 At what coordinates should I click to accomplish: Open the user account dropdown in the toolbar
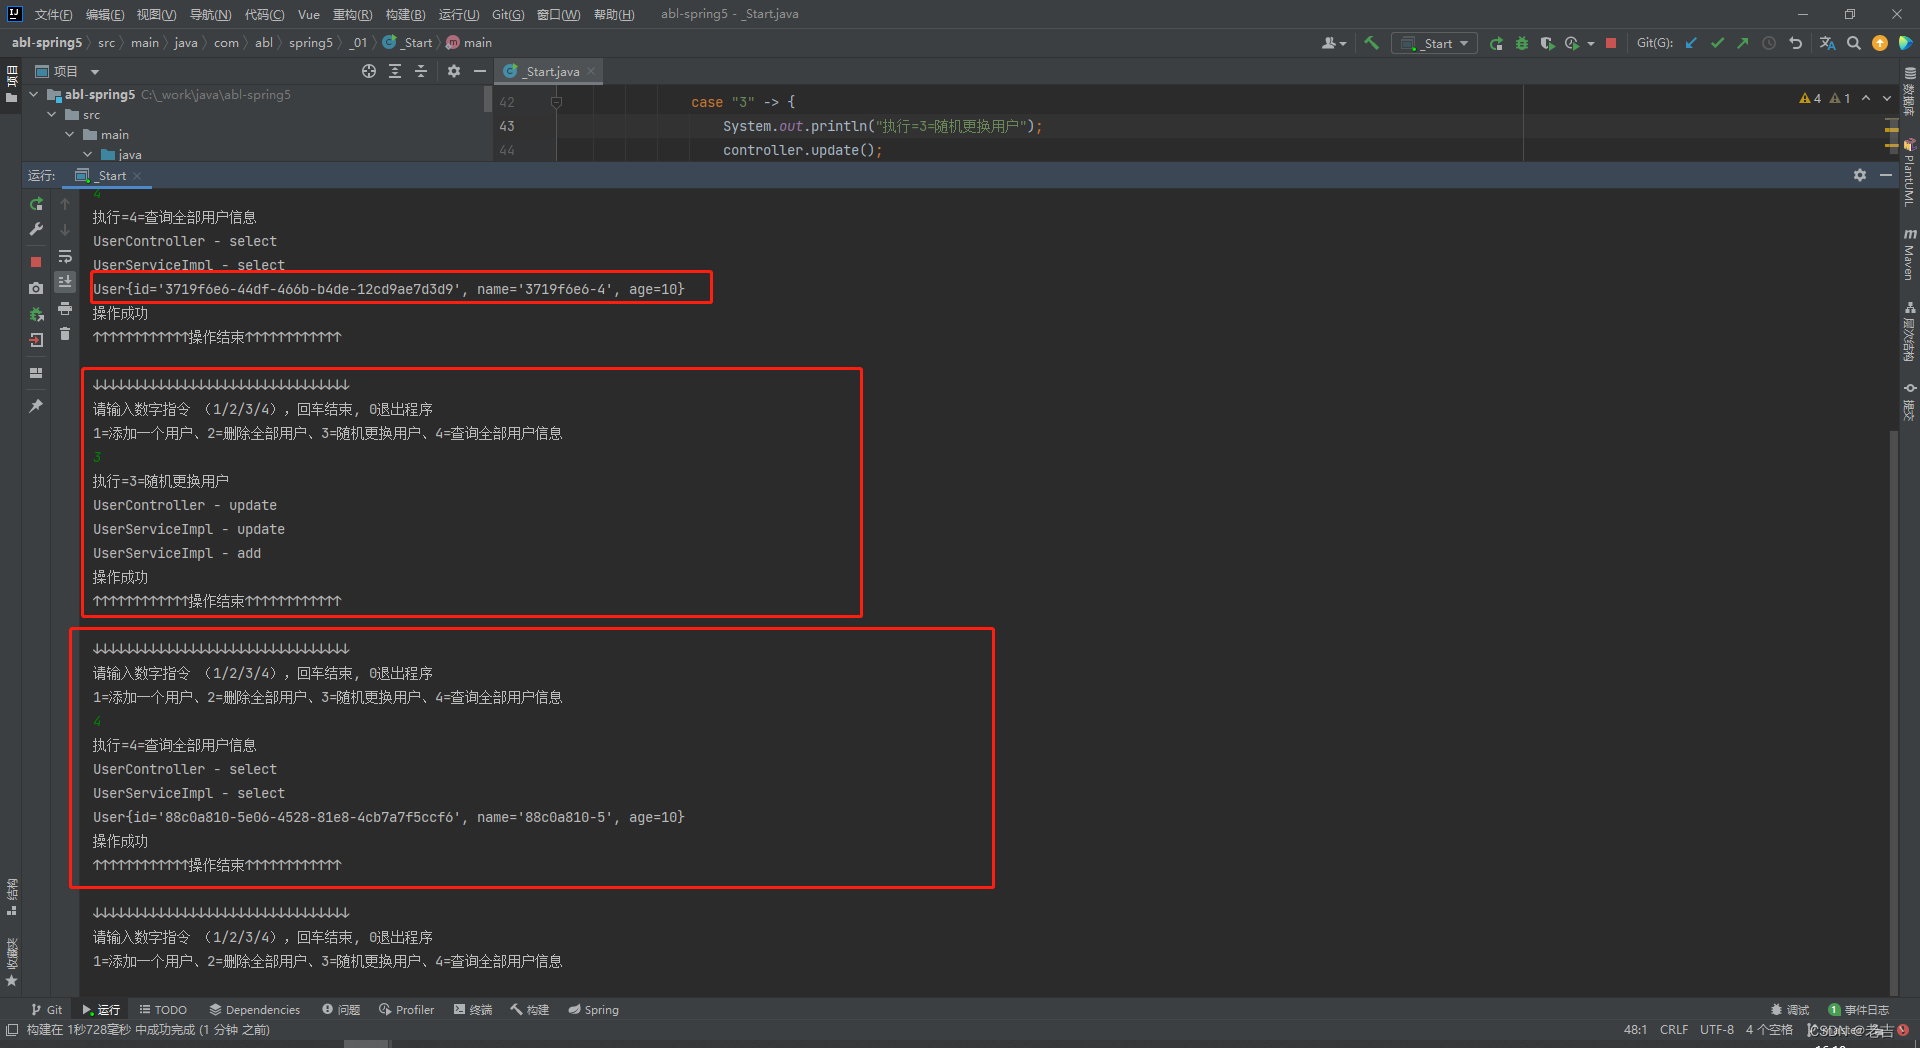click(x=1334, y=43)
